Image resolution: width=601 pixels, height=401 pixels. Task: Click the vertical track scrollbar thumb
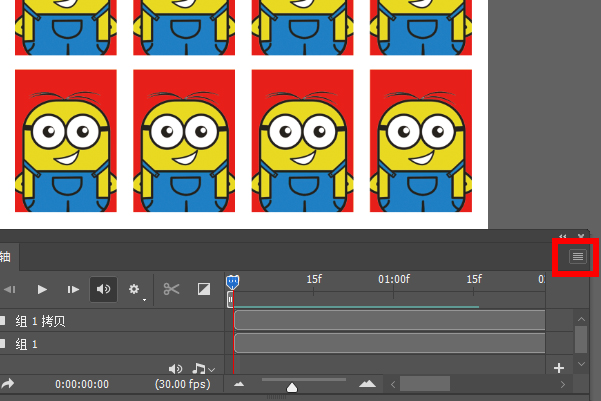581,339
